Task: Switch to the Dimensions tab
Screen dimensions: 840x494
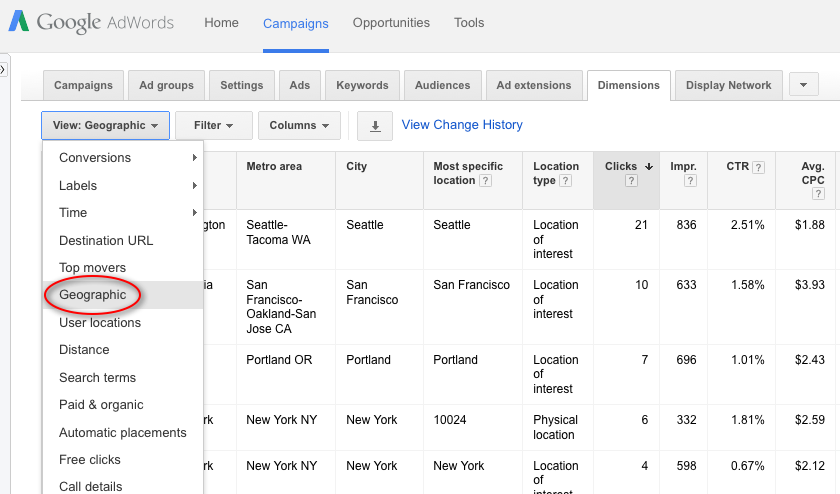Action: point(628,85)
